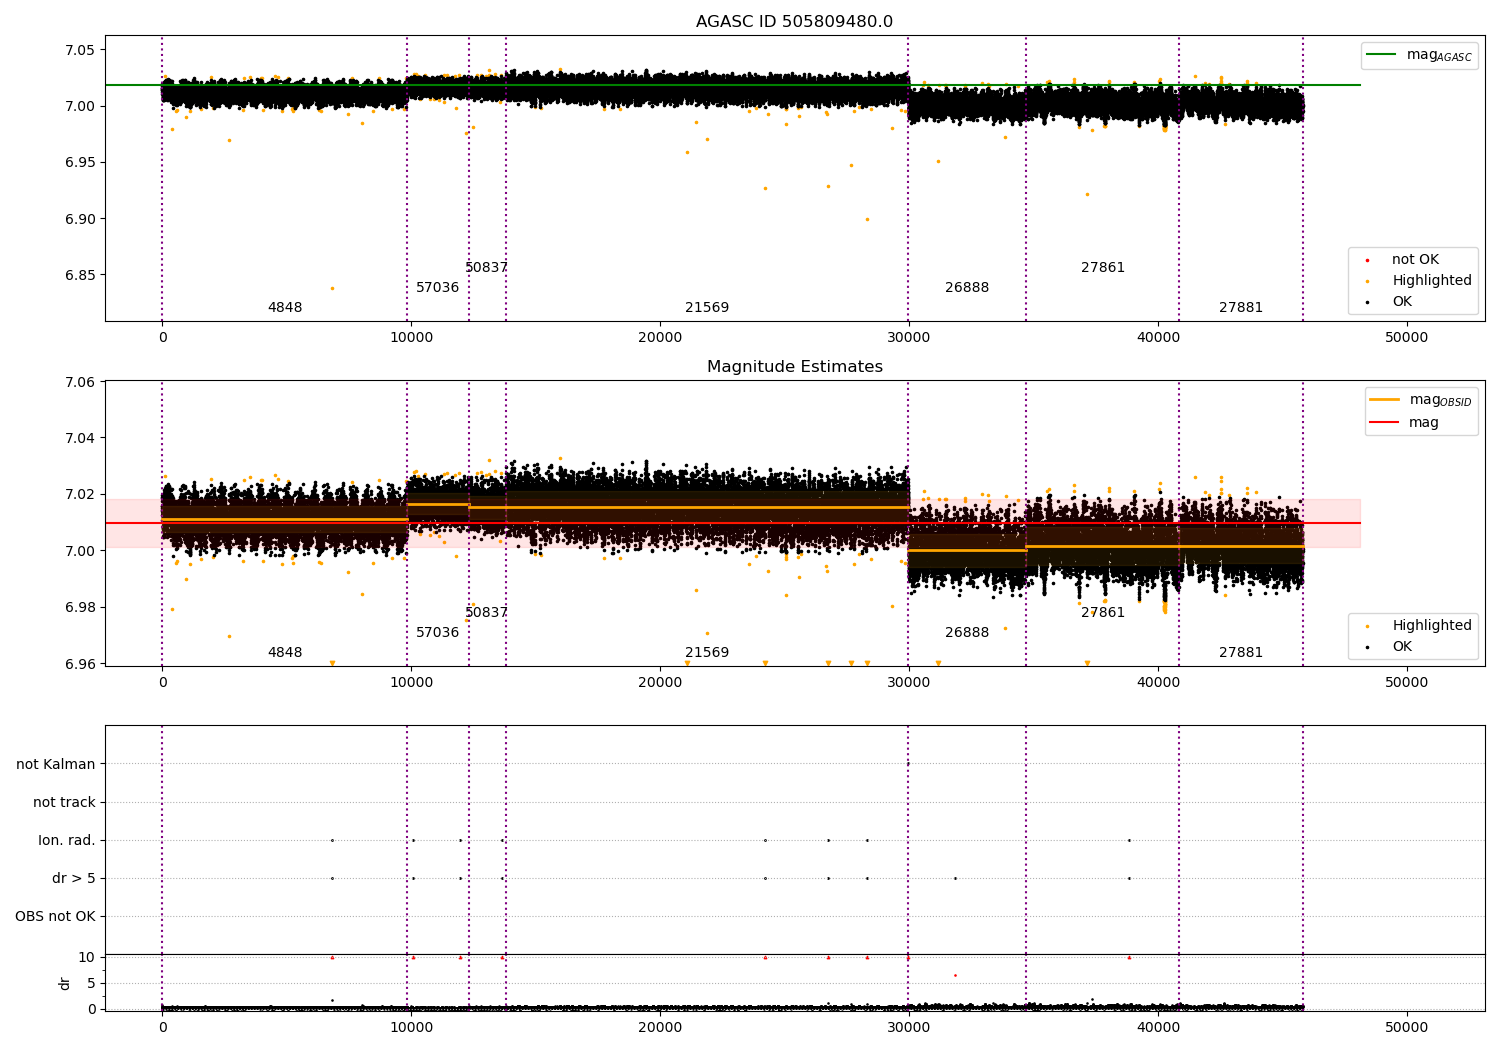Click obsid label 27881 in the AGASC ID plot

click(x=1241, y=308)
